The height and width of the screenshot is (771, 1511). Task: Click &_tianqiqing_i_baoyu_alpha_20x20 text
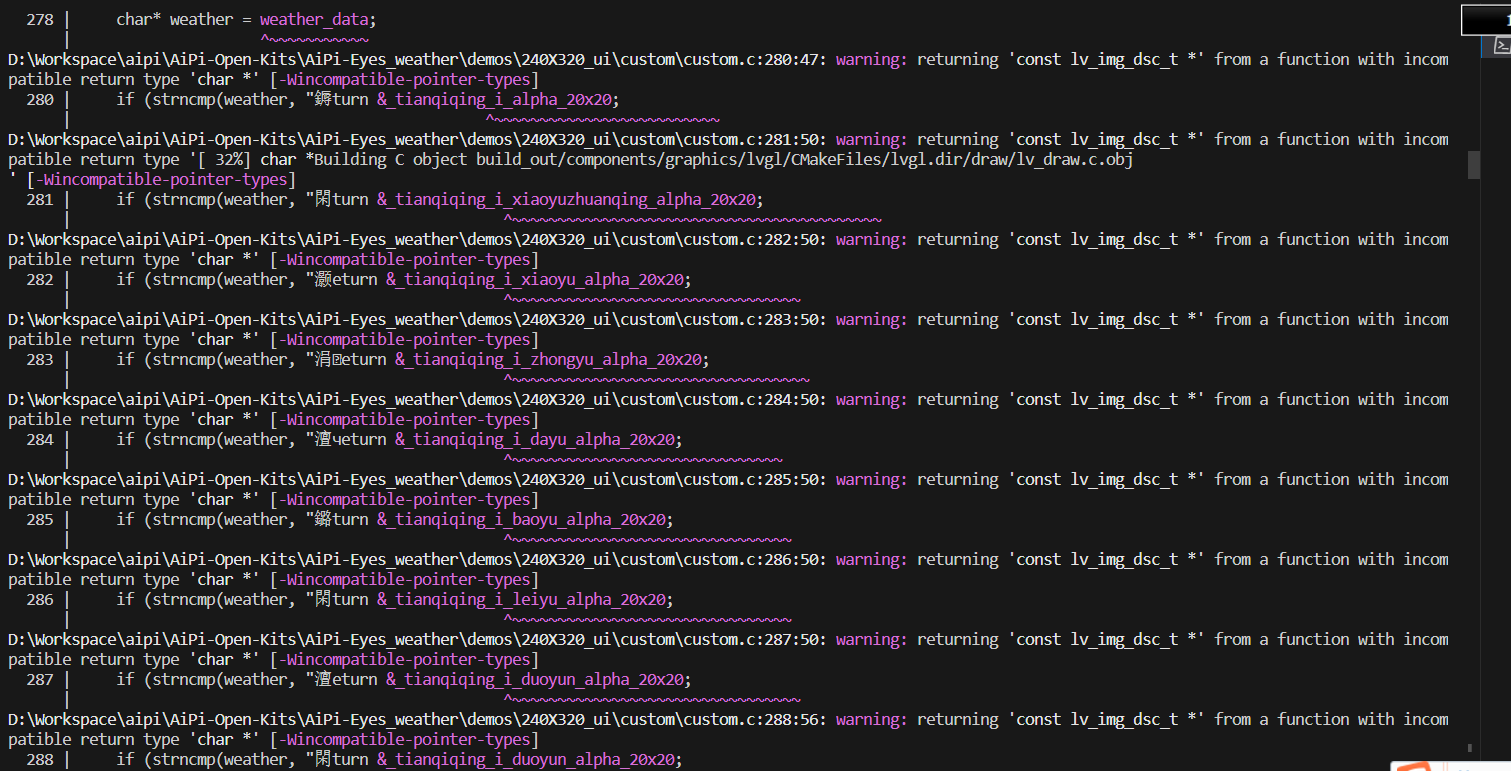click(x=520, y=519)
